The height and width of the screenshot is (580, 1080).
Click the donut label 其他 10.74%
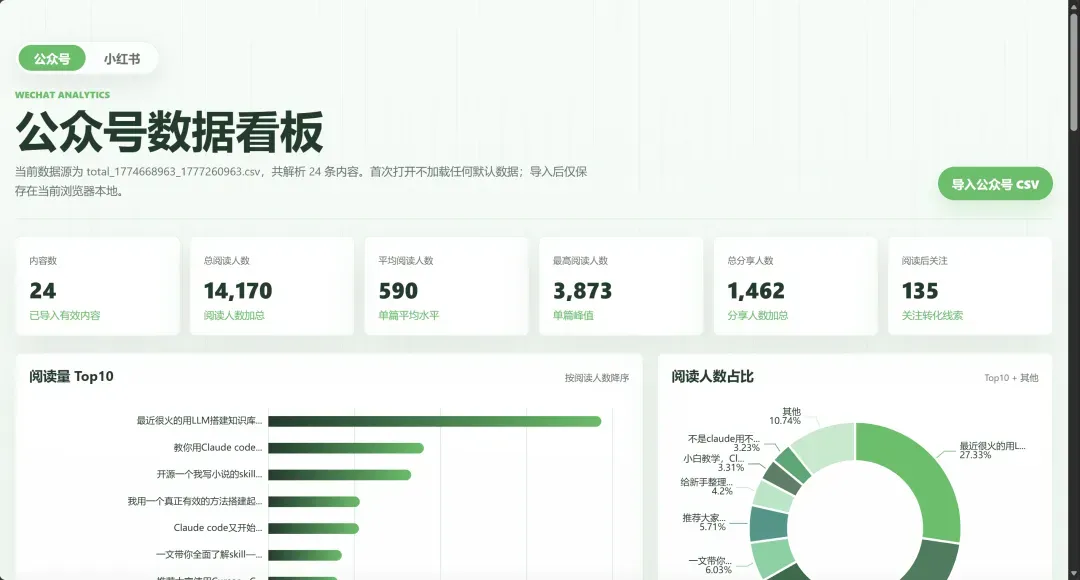coord(785,416)
